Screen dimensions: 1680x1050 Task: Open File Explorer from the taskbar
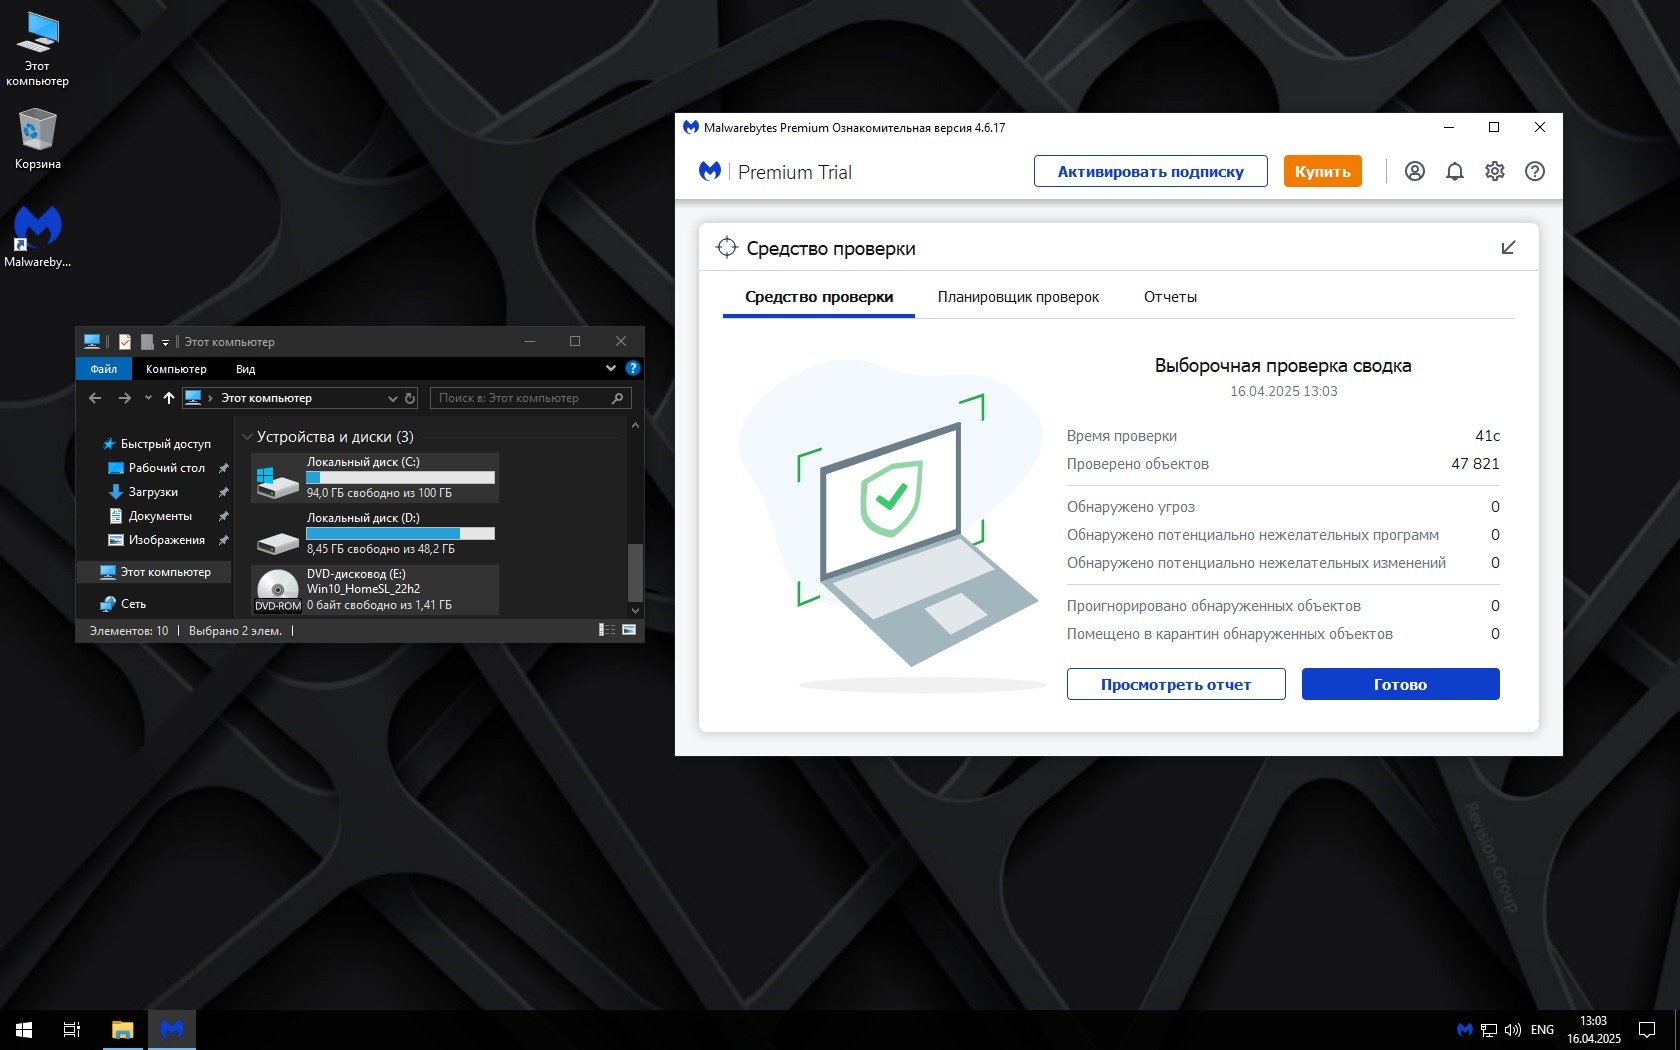(122, 1029)
